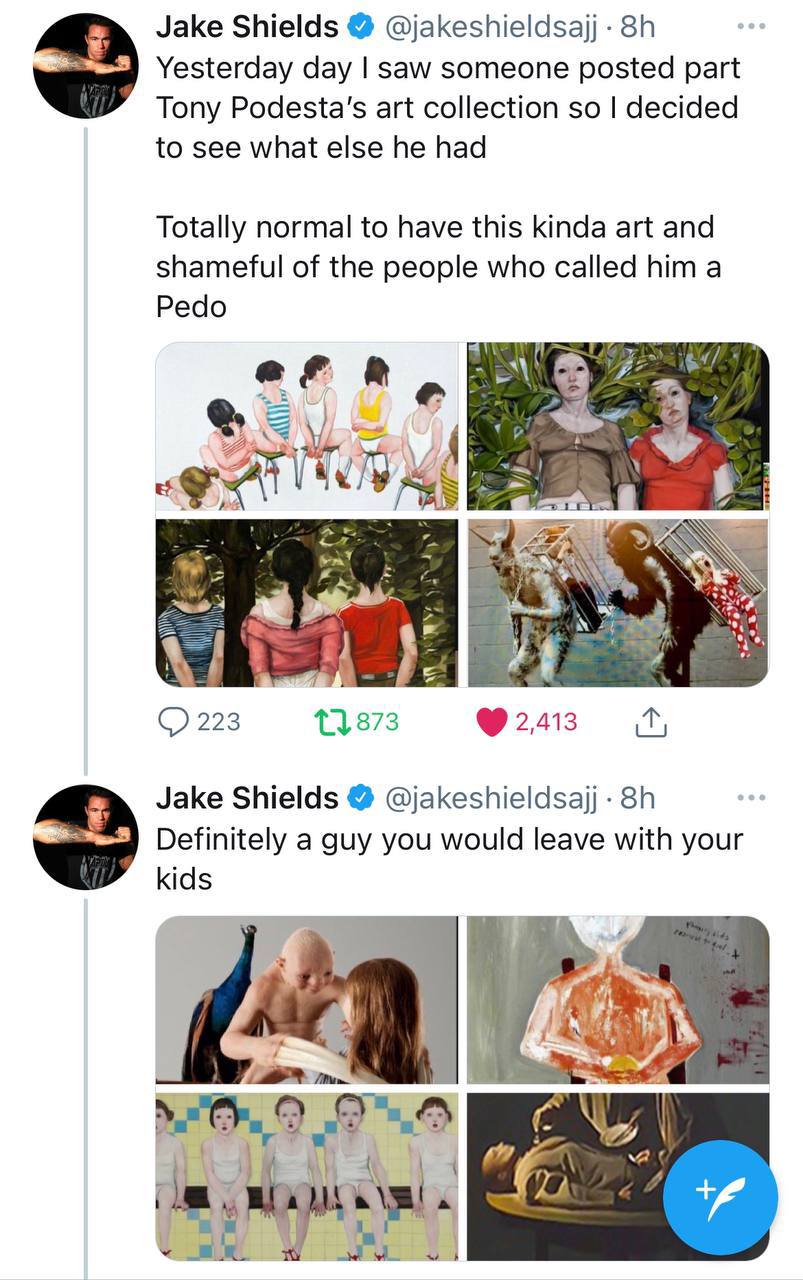803x1280 pixels.
Task: Tap the blue compose tweet button
Action: (720, 1197)
